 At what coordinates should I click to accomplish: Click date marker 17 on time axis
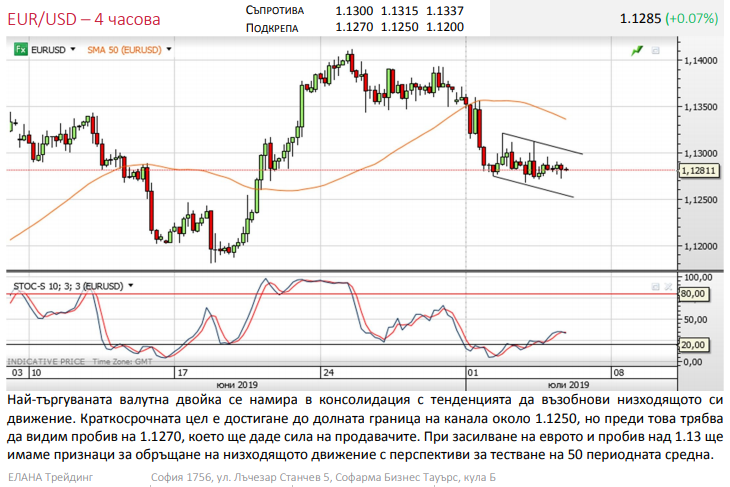[182, 372]
